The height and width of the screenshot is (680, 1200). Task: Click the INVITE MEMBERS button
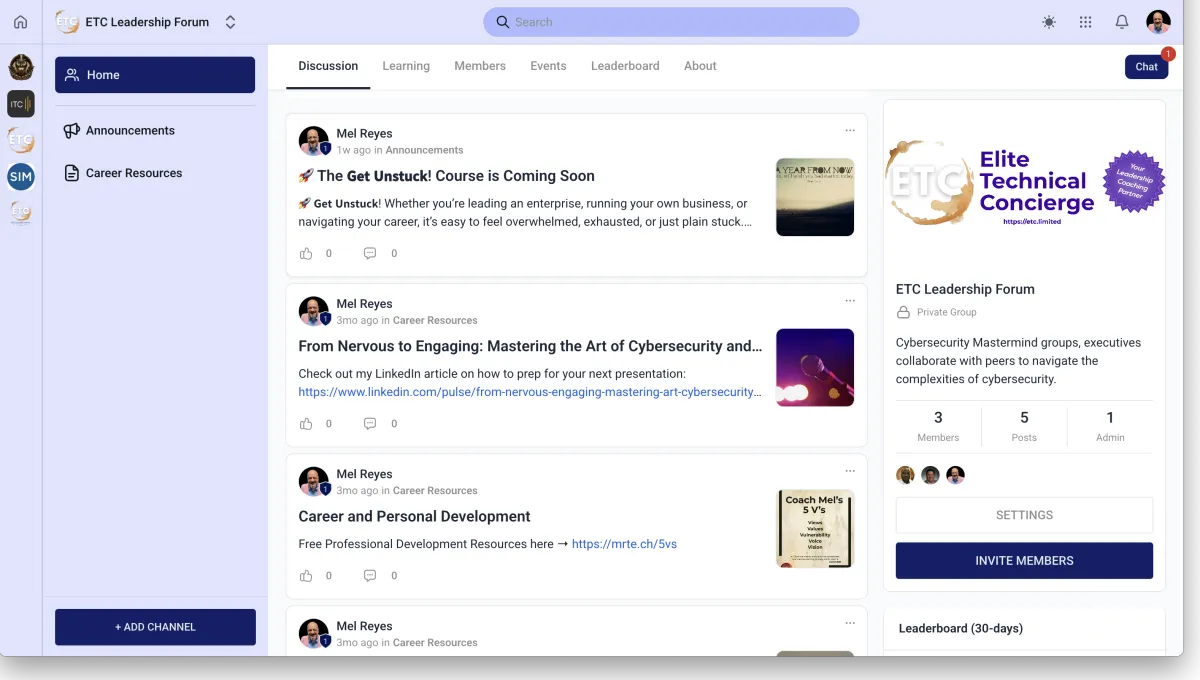[1024, 561]
